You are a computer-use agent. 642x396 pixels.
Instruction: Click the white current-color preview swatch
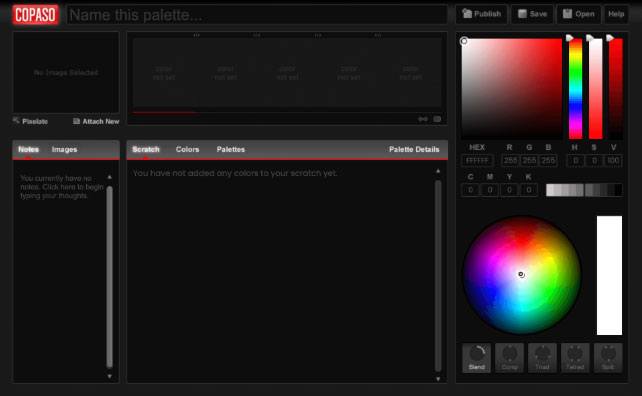pyautogui.click(x=609, y=275)
